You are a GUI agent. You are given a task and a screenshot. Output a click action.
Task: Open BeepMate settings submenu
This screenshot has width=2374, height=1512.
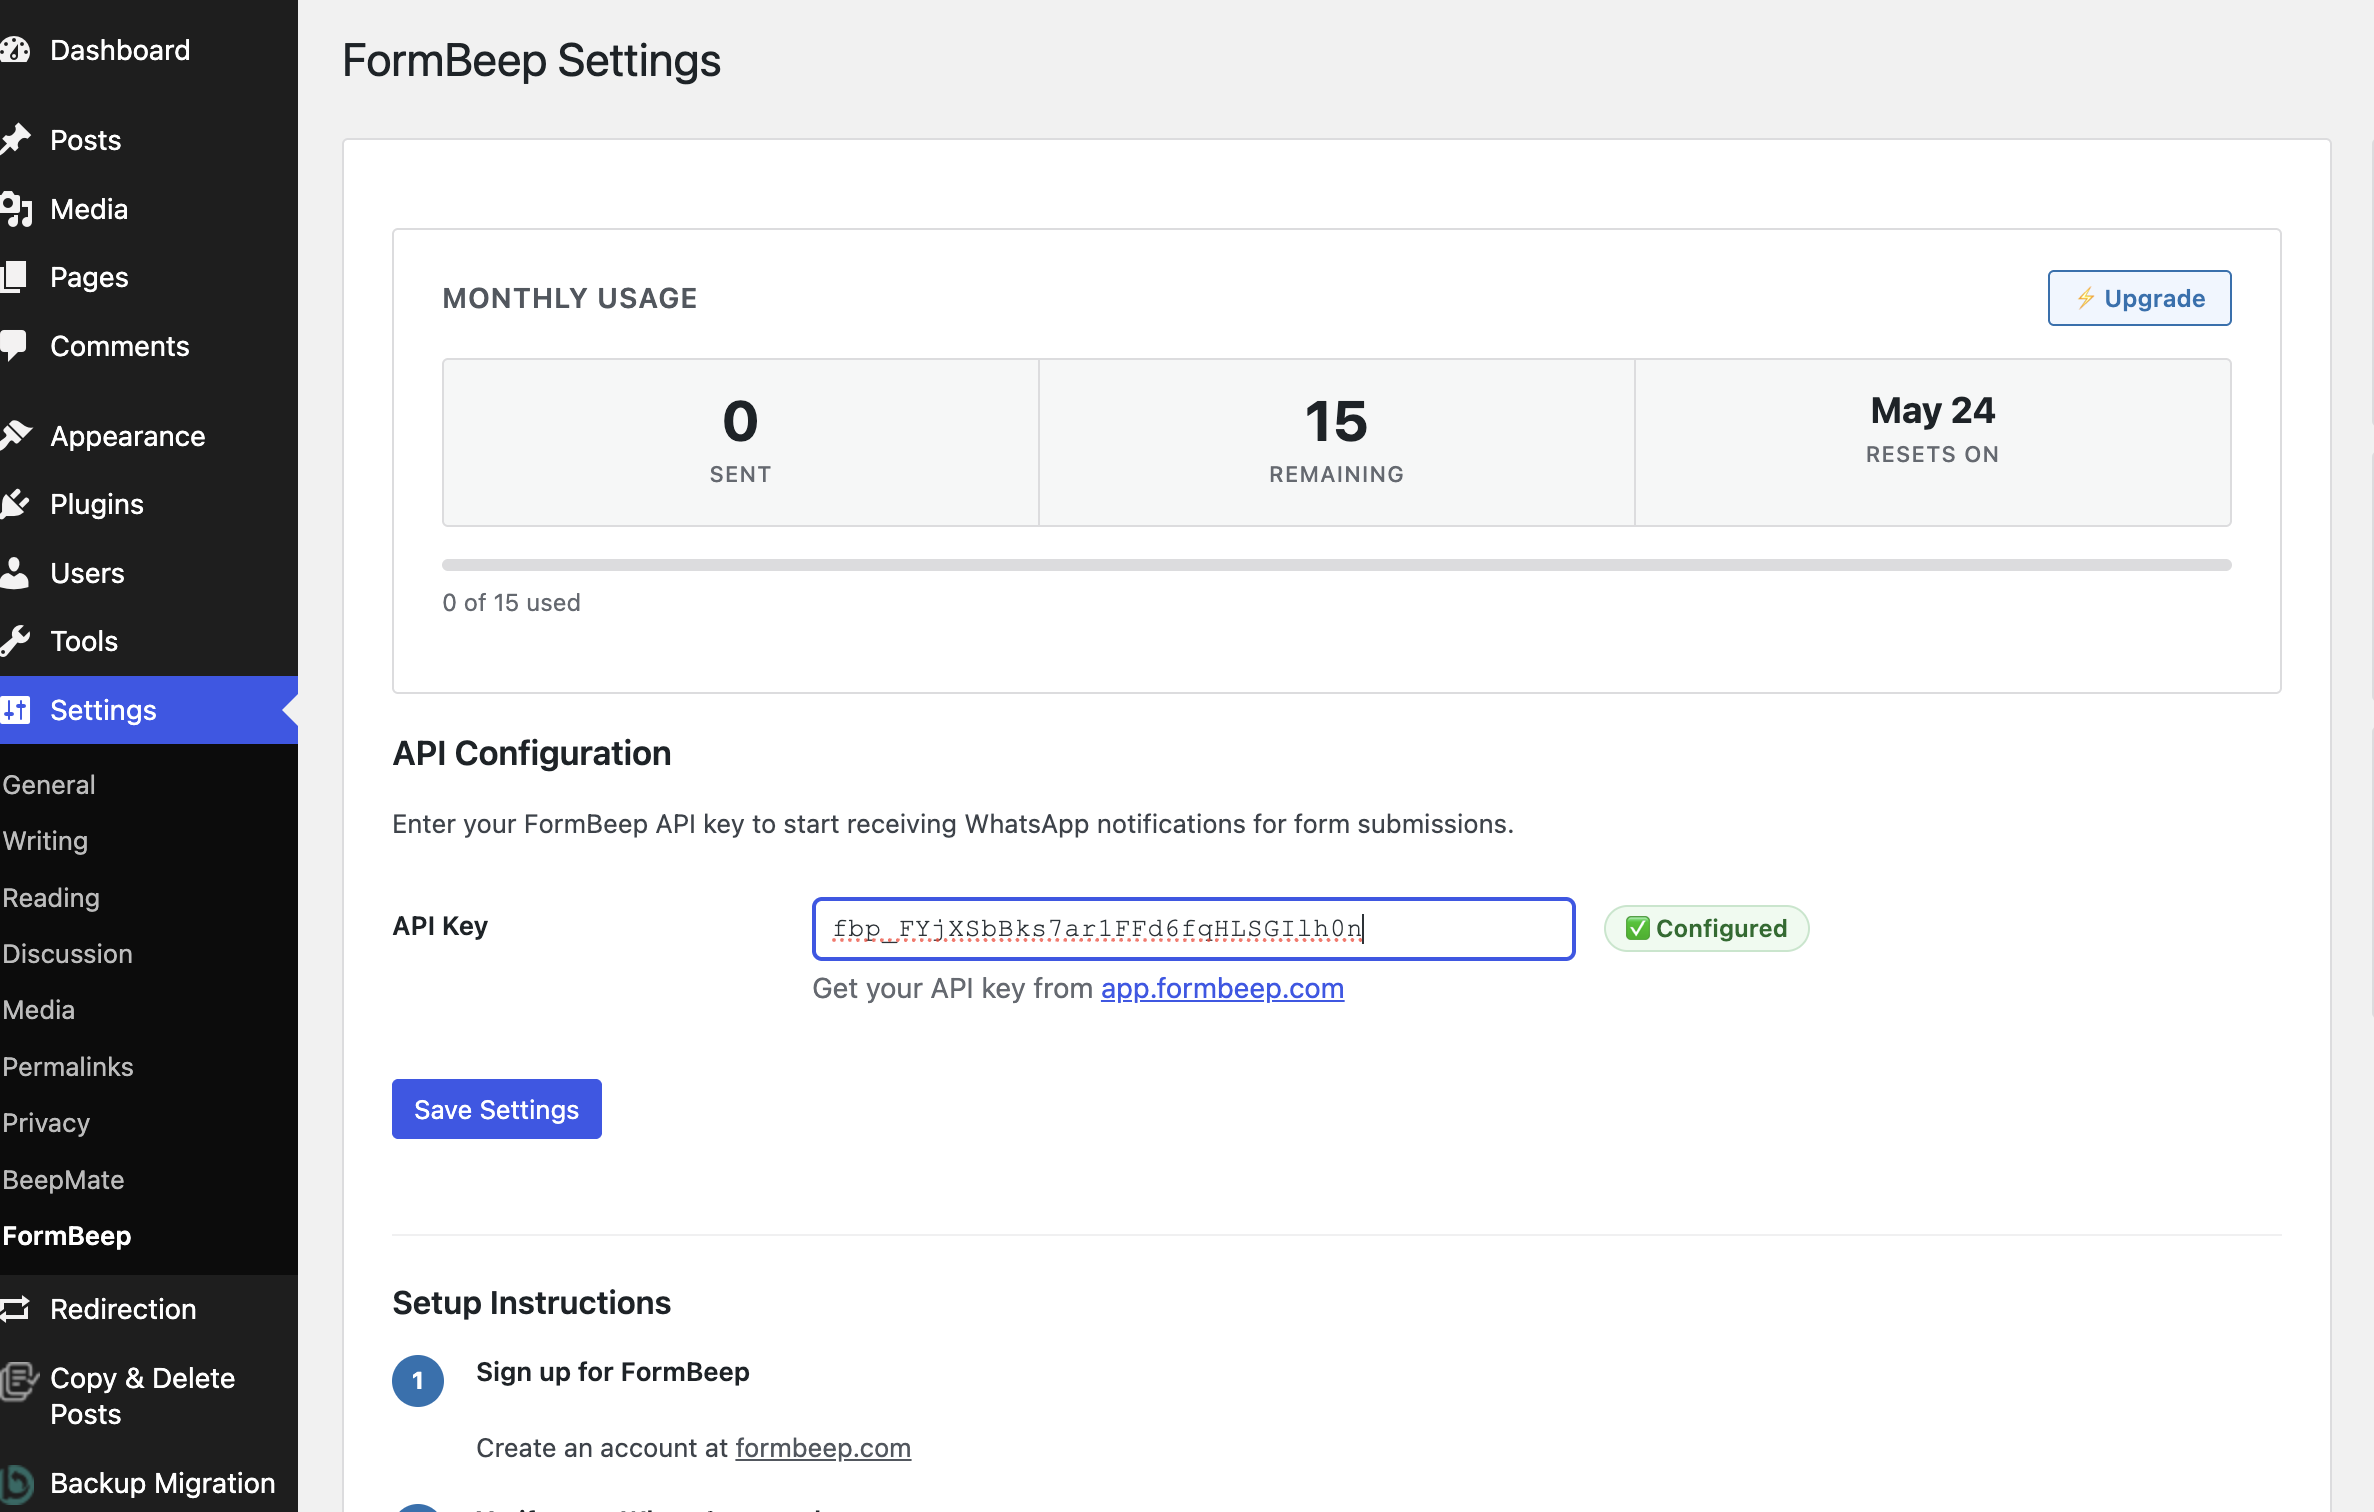point(63,1180)
